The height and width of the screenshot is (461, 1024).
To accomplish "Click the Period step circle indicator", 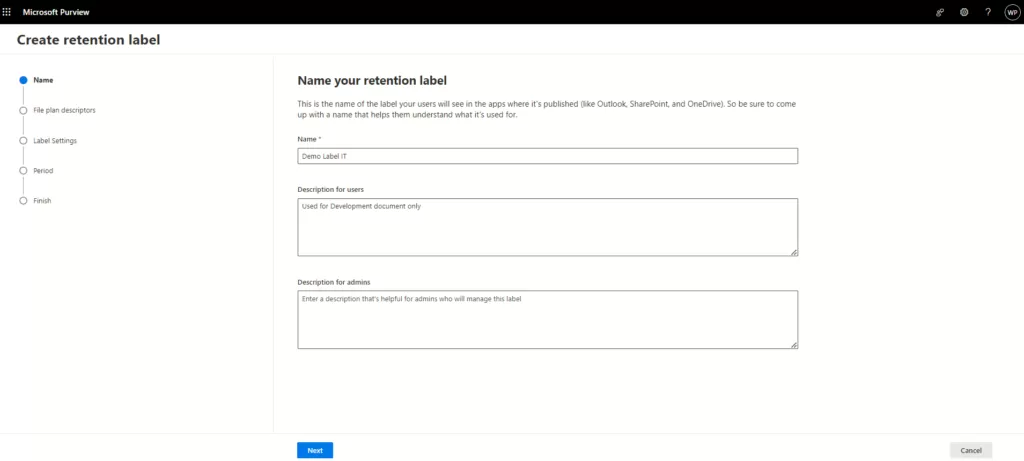I will pyautogui.click(x=23, y=171).
